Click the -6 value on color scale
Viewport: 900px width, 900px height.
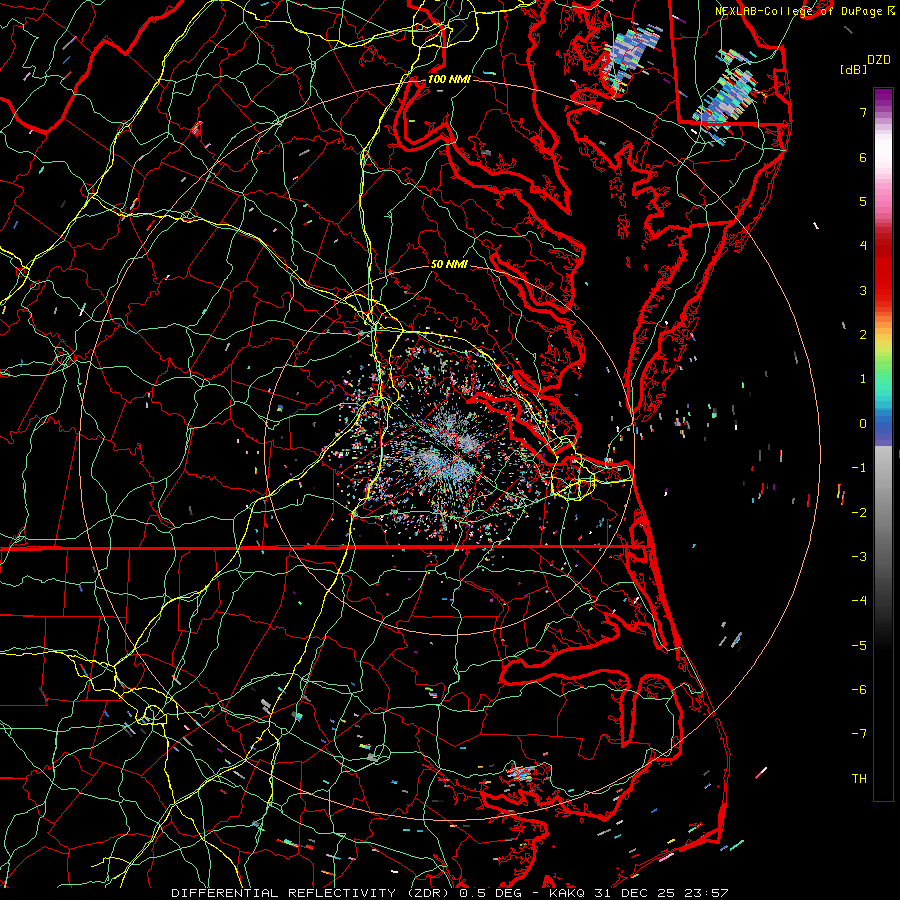point(859,690)
